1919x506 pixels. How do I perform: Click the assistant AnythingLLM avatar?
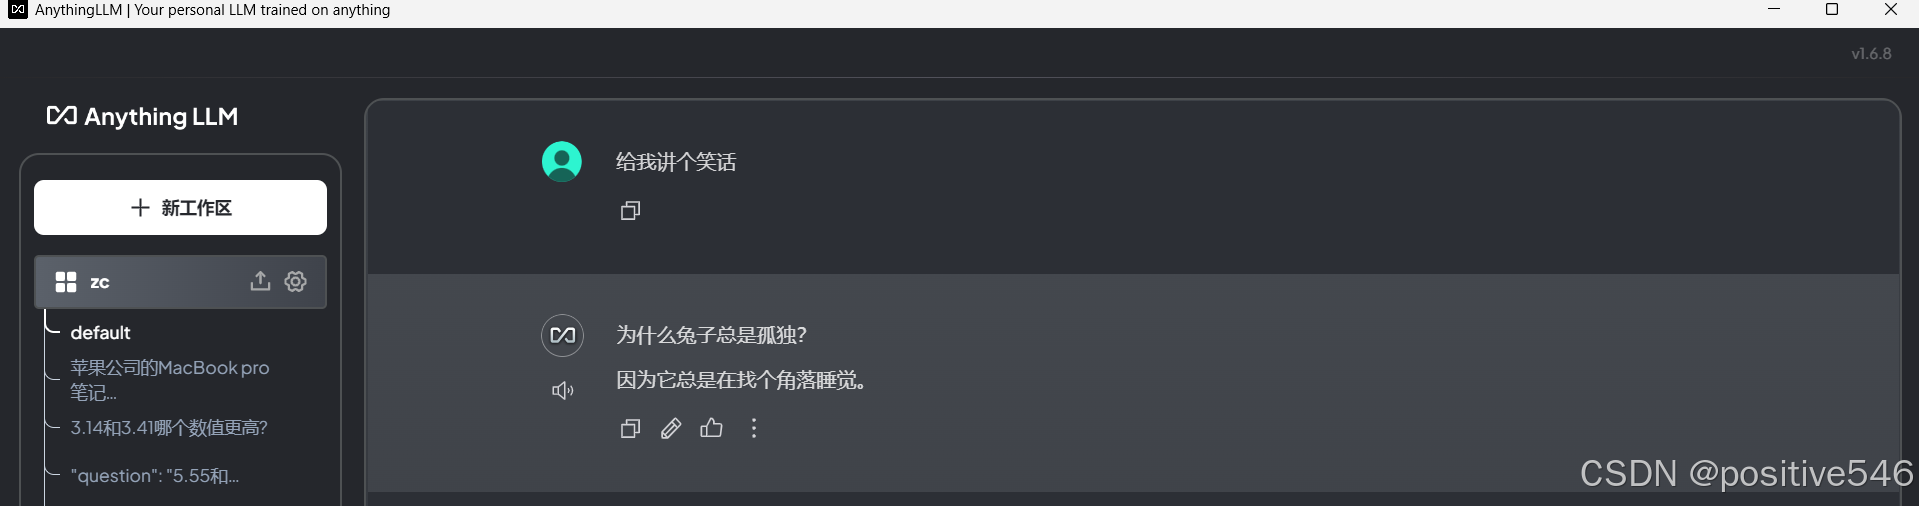coord(562,335)
